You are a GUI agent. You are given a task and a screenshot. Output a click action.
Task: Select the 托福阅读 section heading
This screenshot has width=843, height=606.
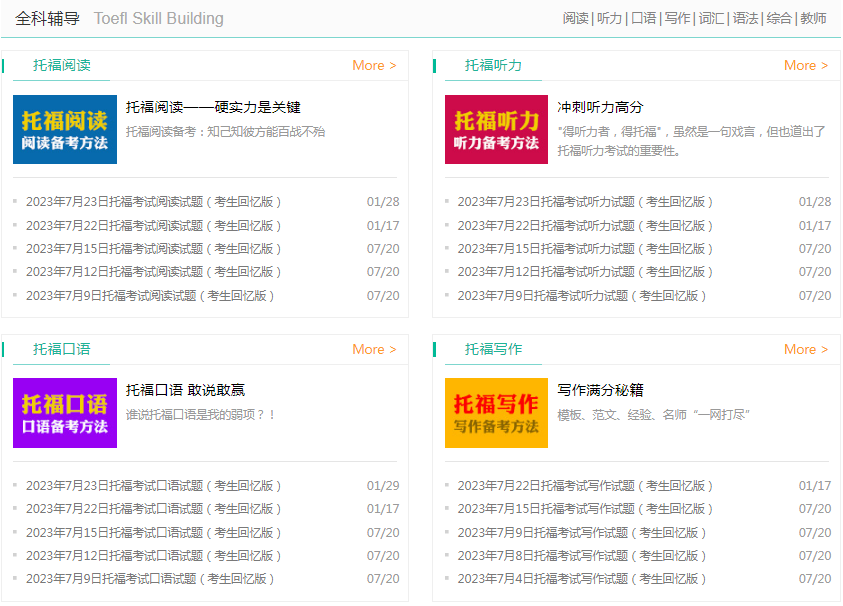coord(62,66)
